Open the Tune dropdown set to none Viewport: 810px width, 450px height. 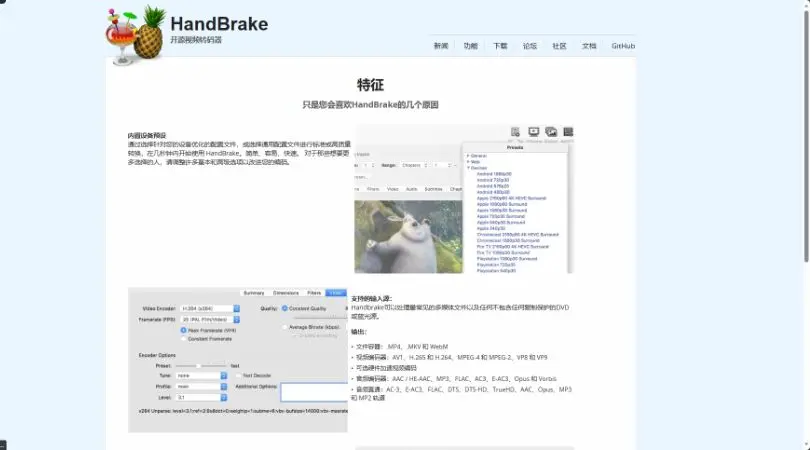(x=201, y=376)
